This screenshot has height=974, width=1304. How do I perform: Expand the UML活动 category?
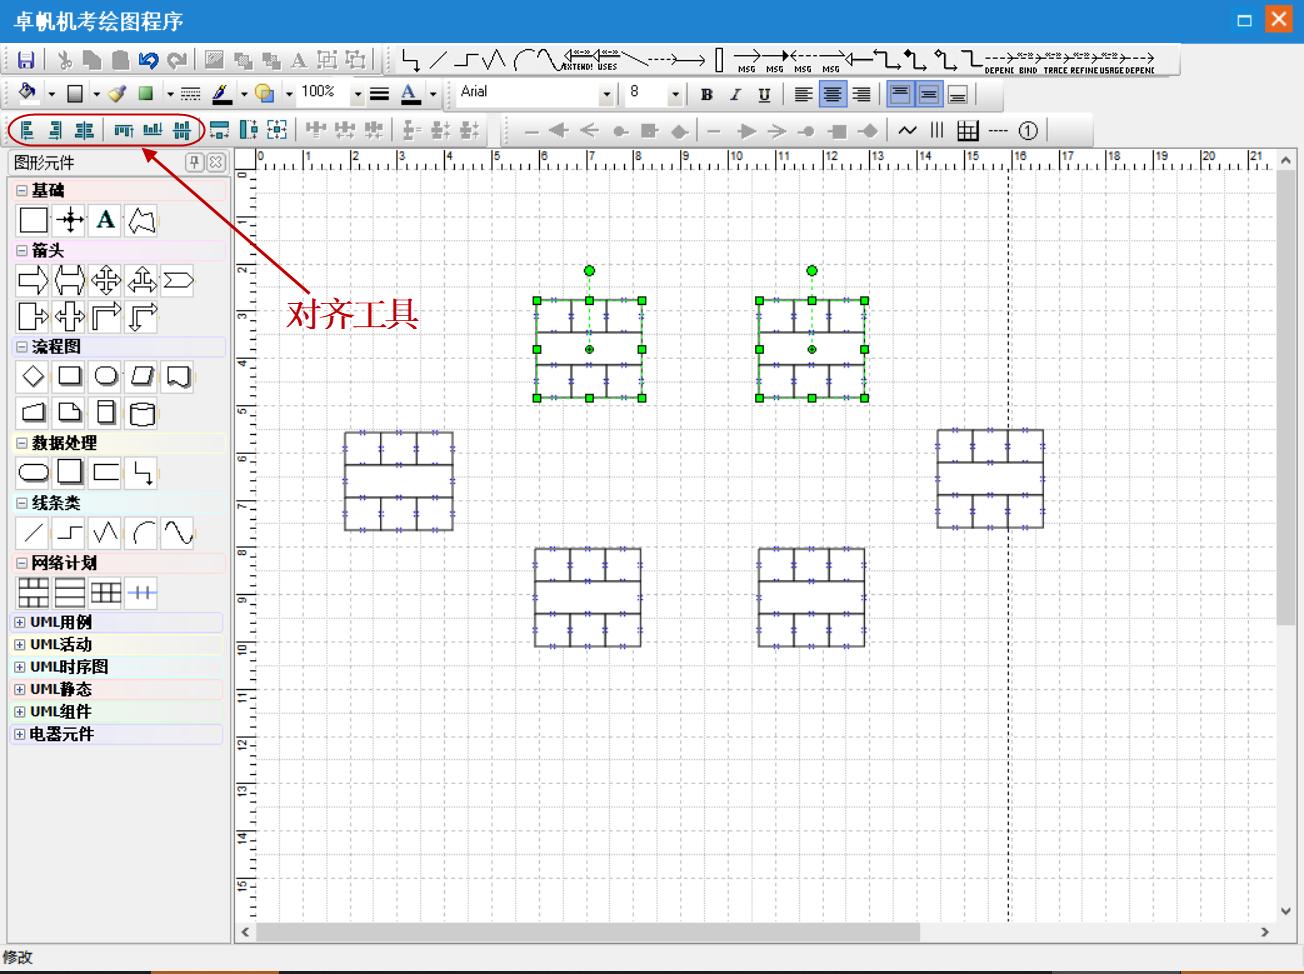point(19,645)
